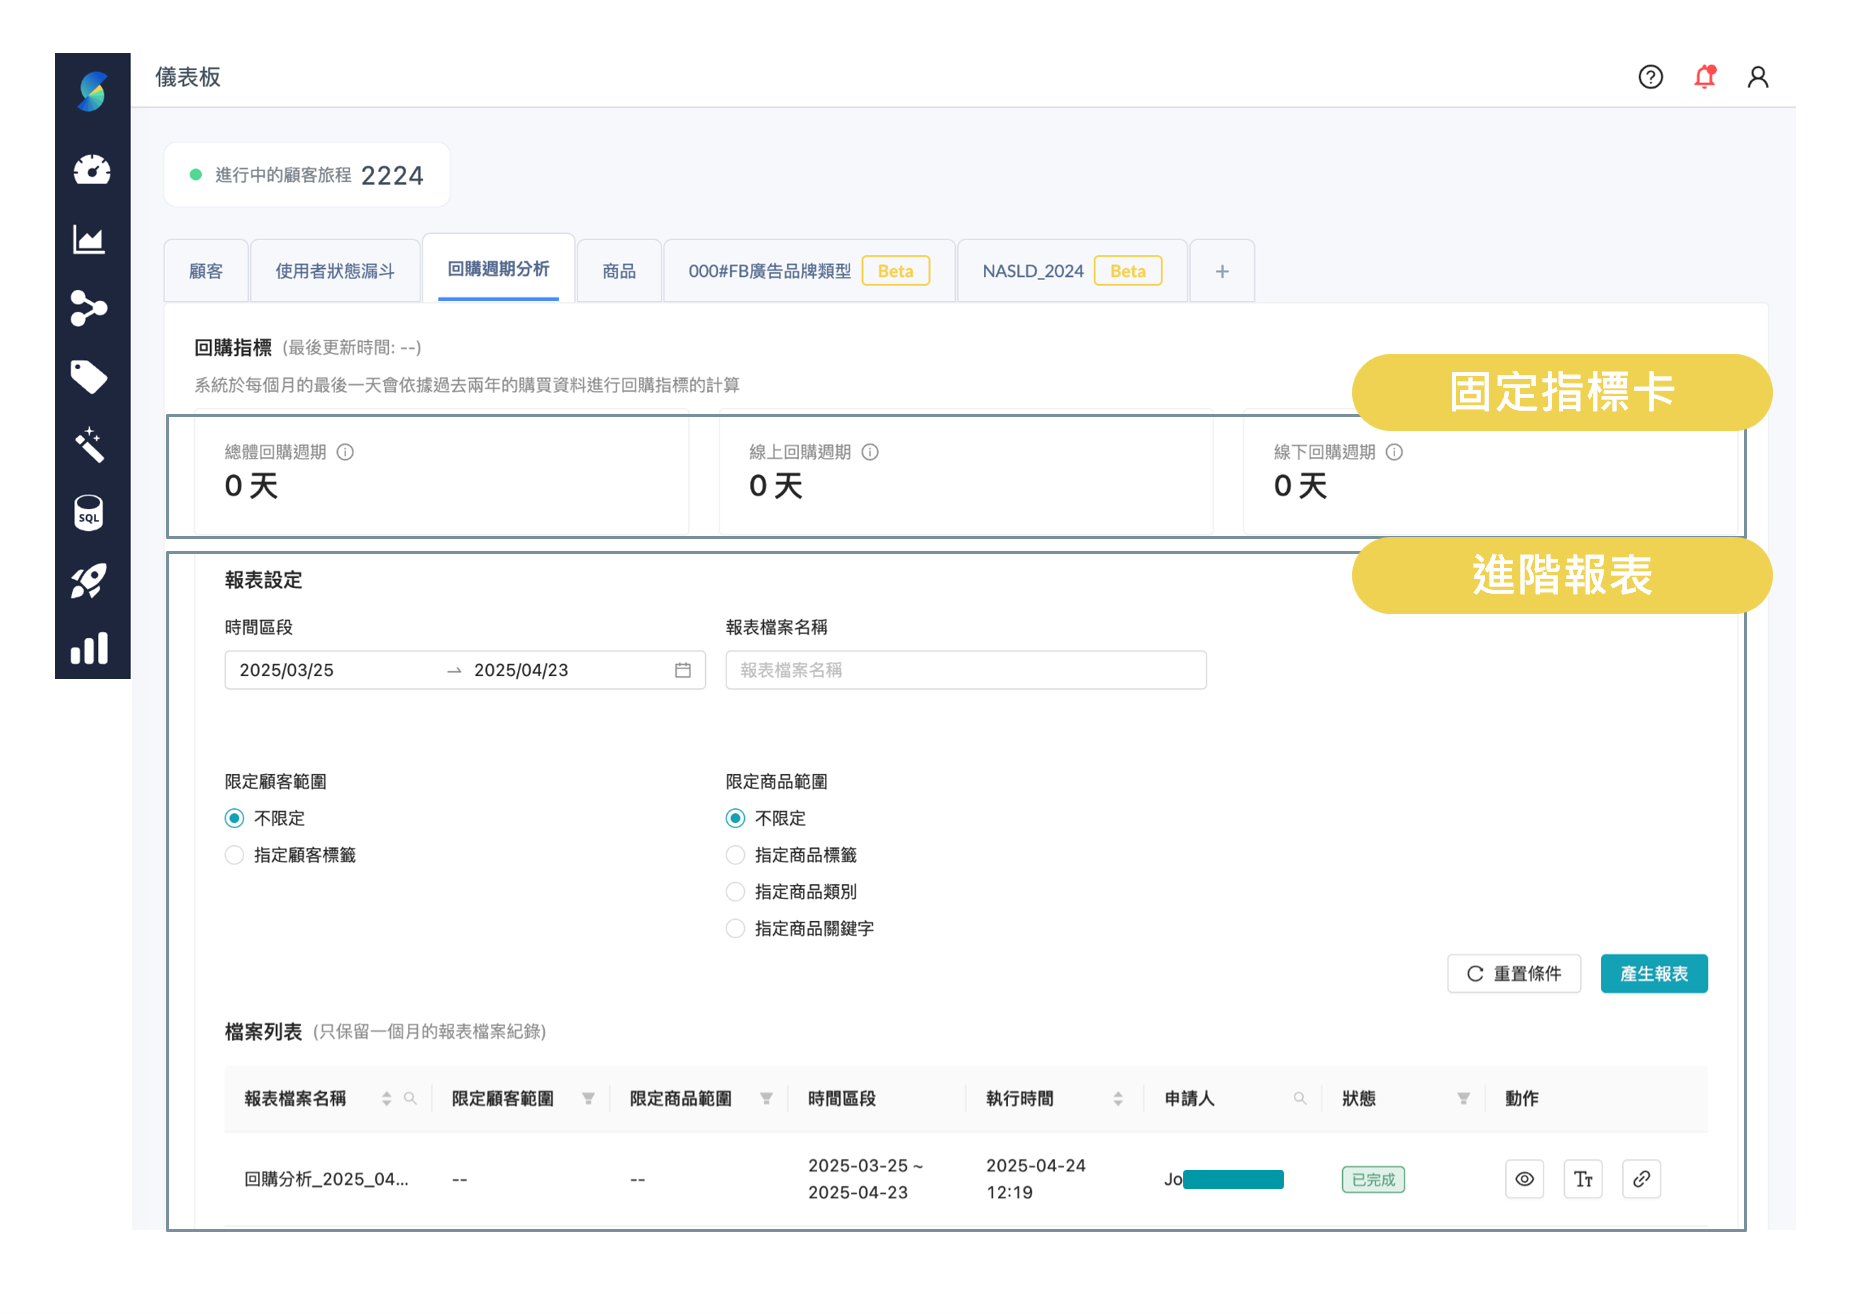The height and width of the screenshot is (1314, 1861).
Task: Select the analytics chart icon in sidebar
Action: point(91,239)
